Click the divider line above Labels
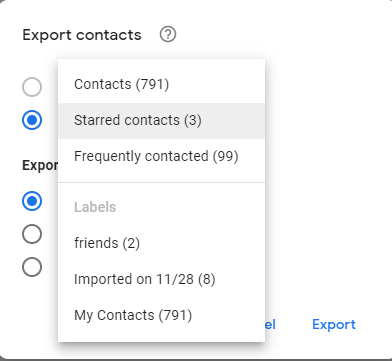Screen dimensions: 392x361 click(161, 182)
